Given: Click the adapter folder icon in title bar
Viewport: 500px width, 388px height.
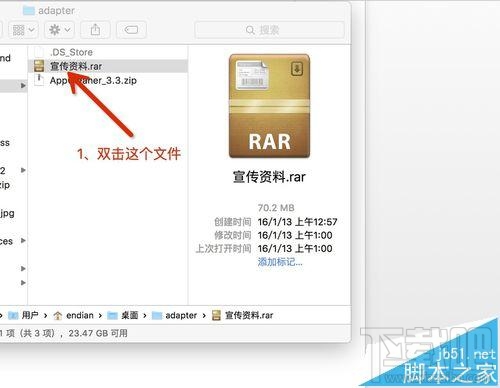Looking at the screenshot, I should click(29, 11).
